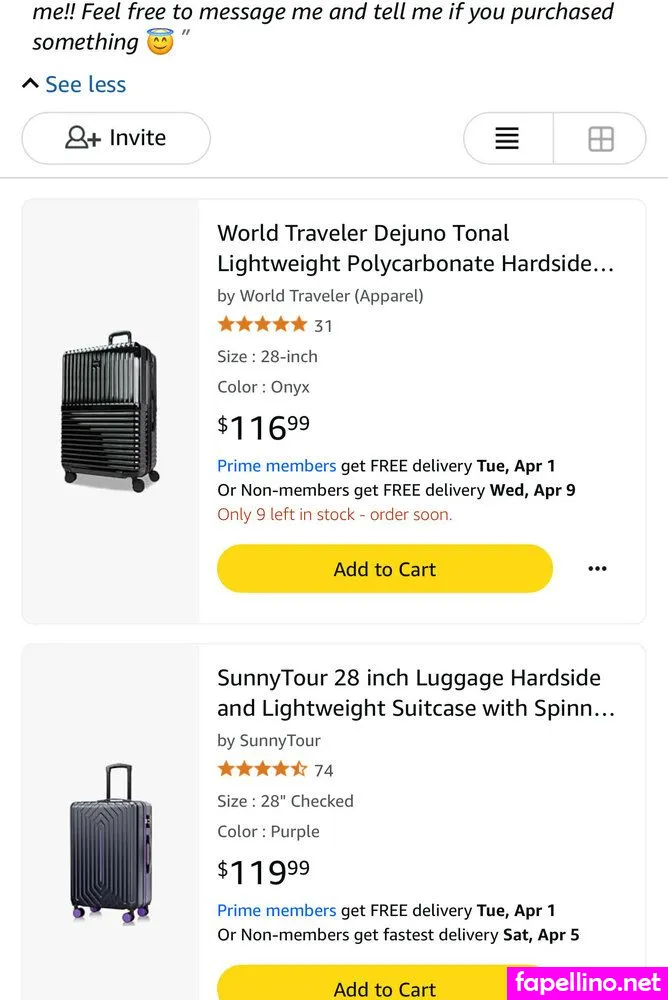
Task: Open SunnyTour 28 inch Luggage title
Action: coord(415,692)
